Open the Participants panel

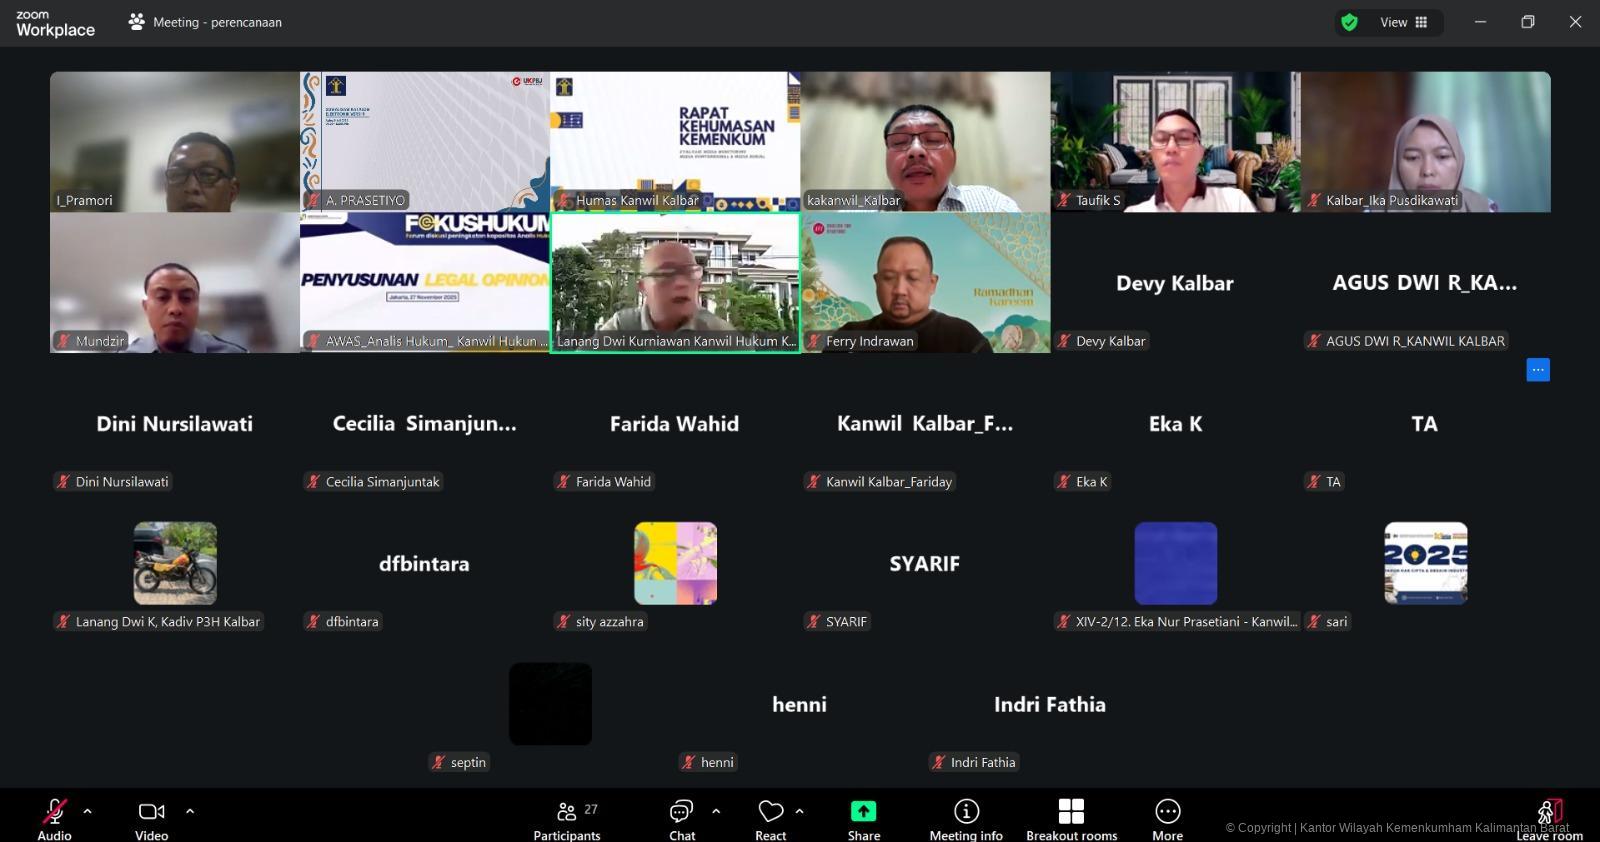(567, 819)
